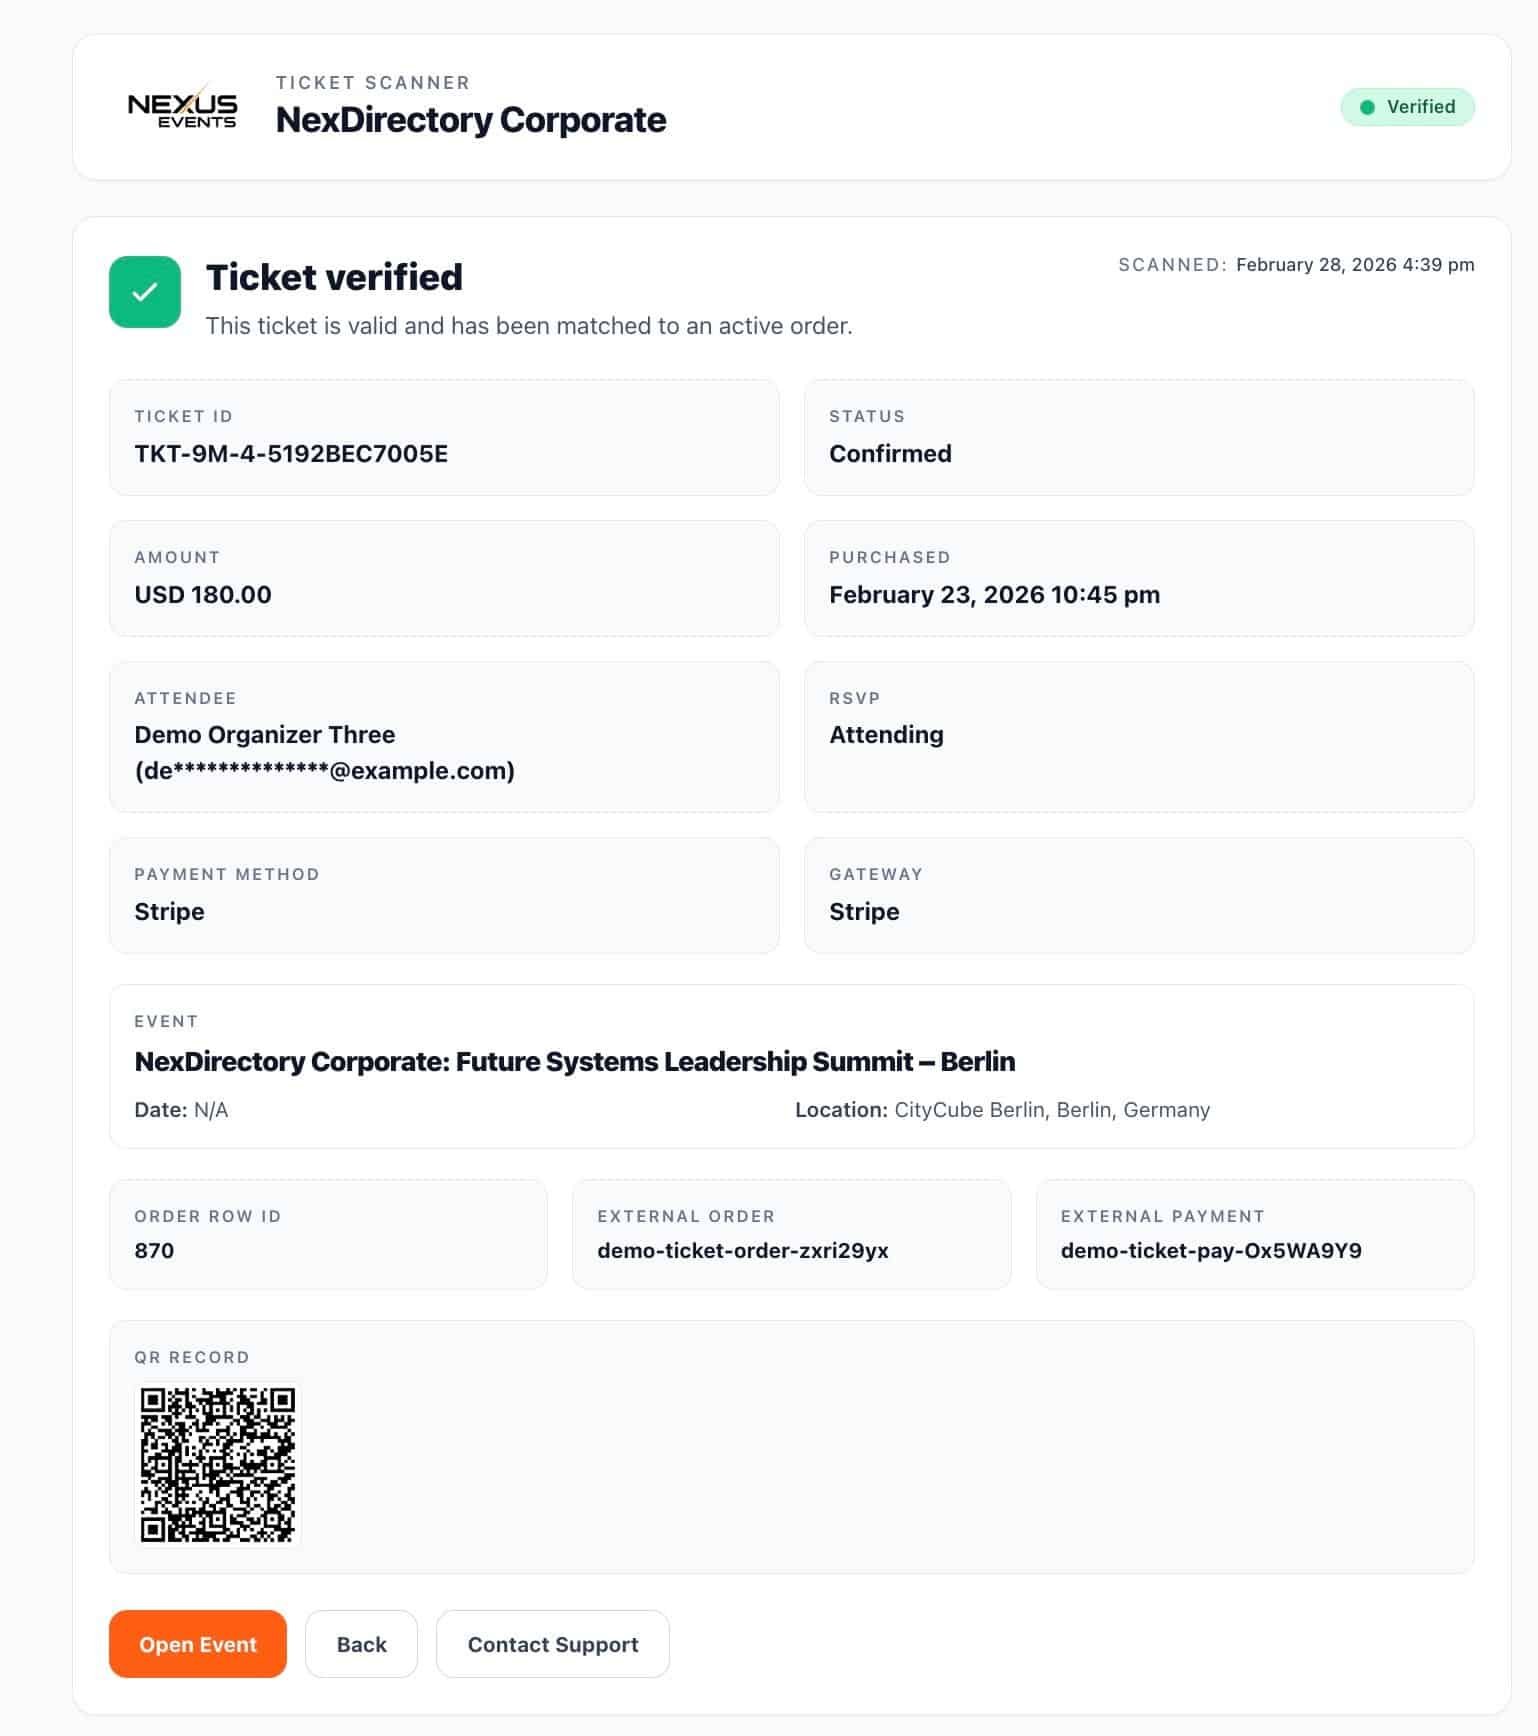1538x1736 pixels.
Task: Select the masked attendee email address
Action: pos(325,771)
